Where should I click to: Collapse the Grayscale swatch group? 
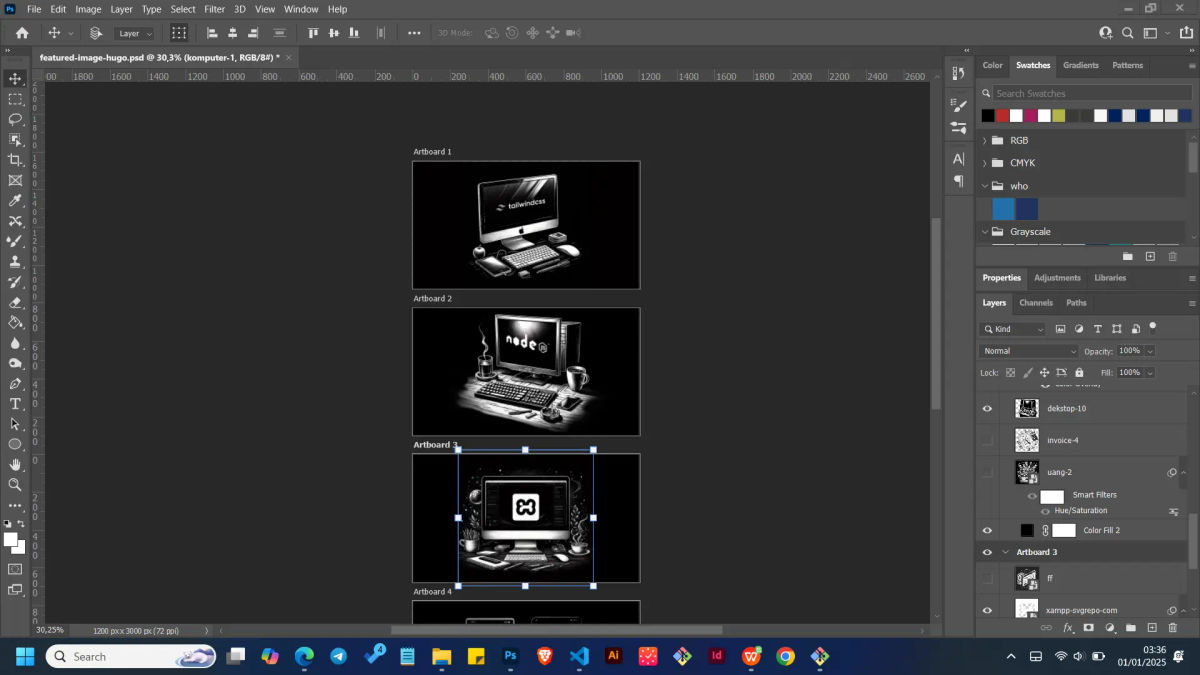click(x=985, y=232)
